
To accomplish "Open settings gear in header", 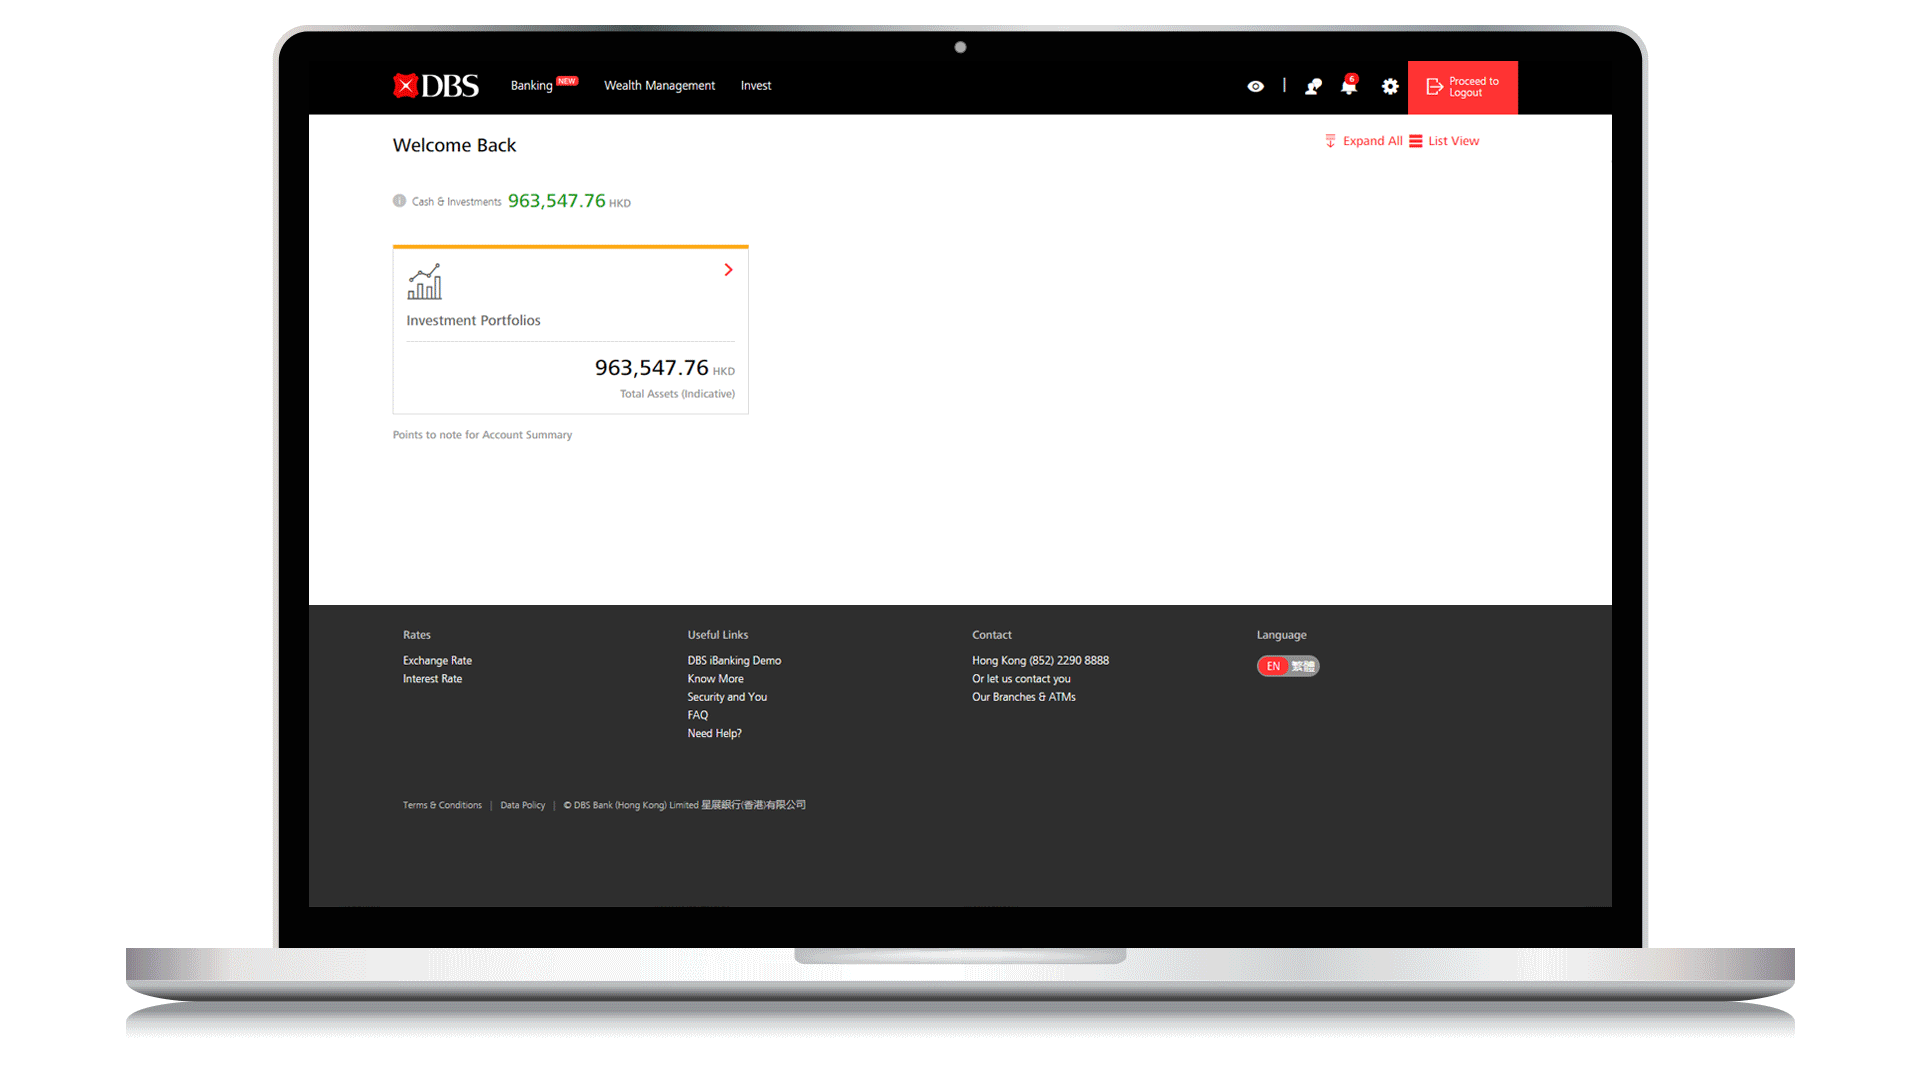I will point(1390,87).
